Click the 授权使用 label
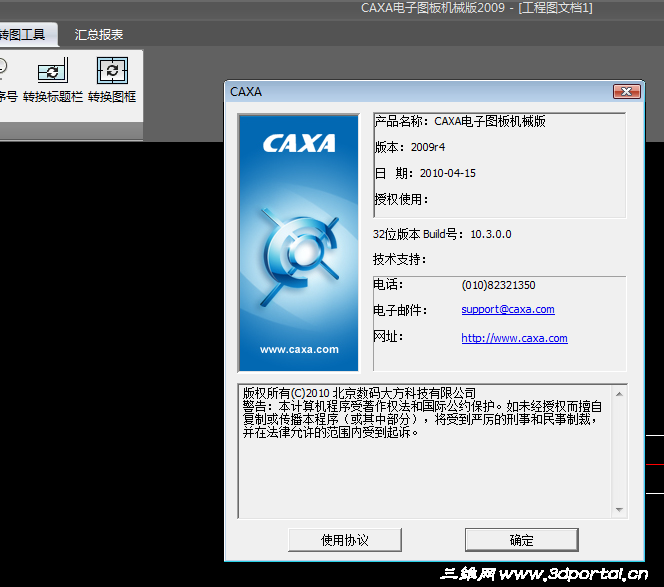The height and width of the screenshot is (587, 664). 401,199
